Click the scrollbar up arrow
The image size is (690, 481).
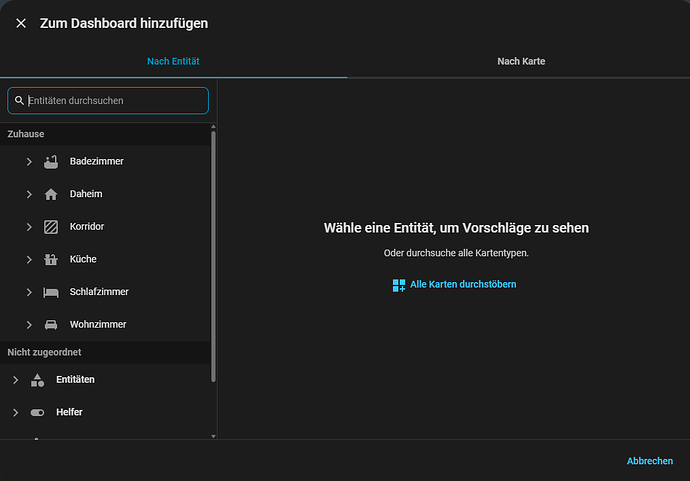tap(213, 127)
